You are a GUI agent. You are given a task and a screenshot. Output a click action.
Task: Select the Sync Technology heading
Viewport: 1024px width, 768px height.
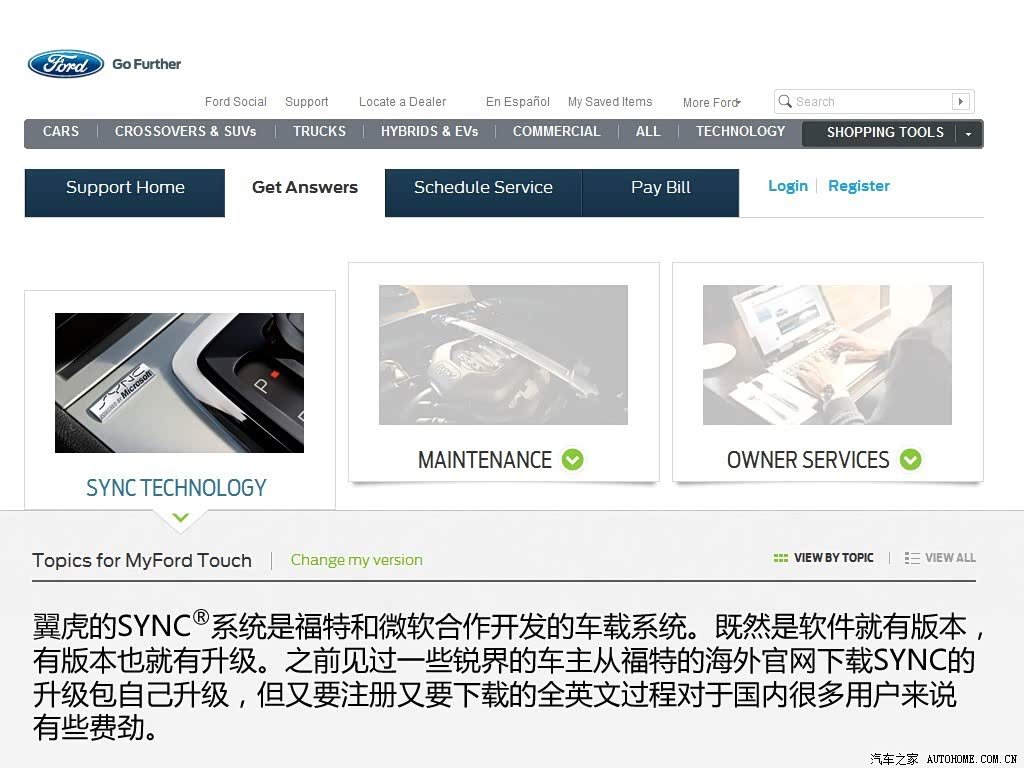pos(176,488)
